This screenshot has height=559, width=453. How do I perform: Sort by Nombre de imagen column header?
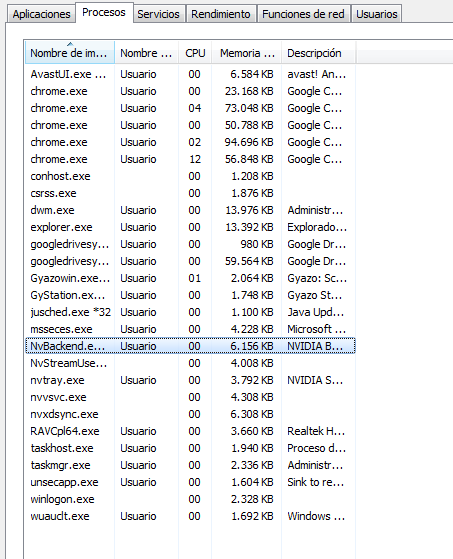click(x=70, y=53)
